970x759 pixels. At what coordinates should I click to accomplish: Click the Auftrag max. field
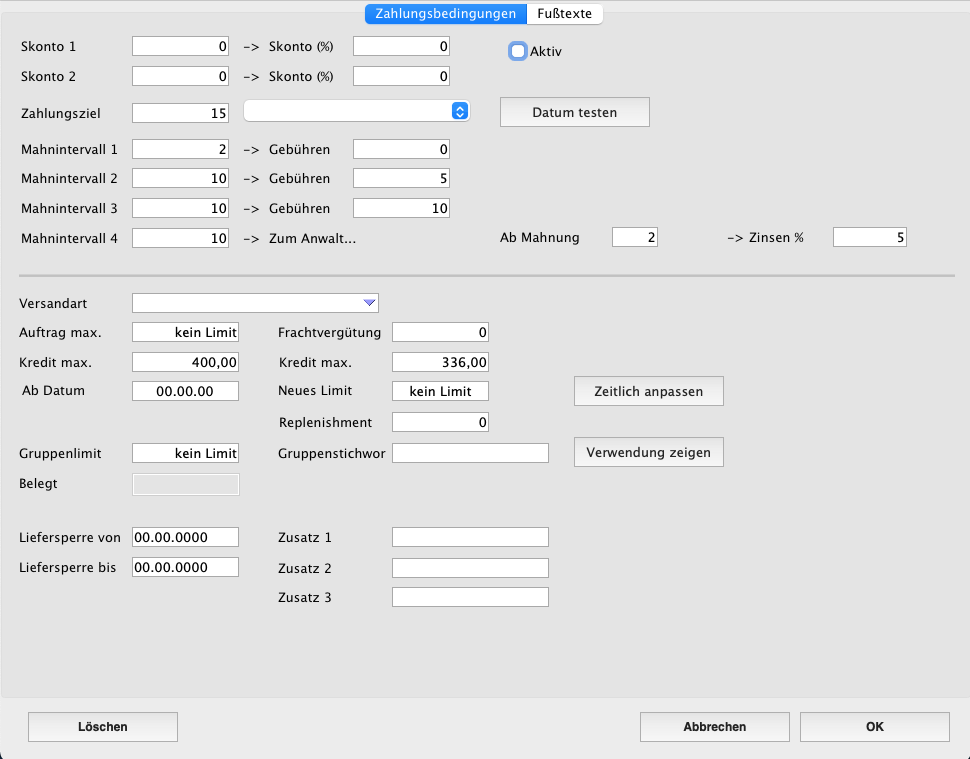[x=185, y=332]
